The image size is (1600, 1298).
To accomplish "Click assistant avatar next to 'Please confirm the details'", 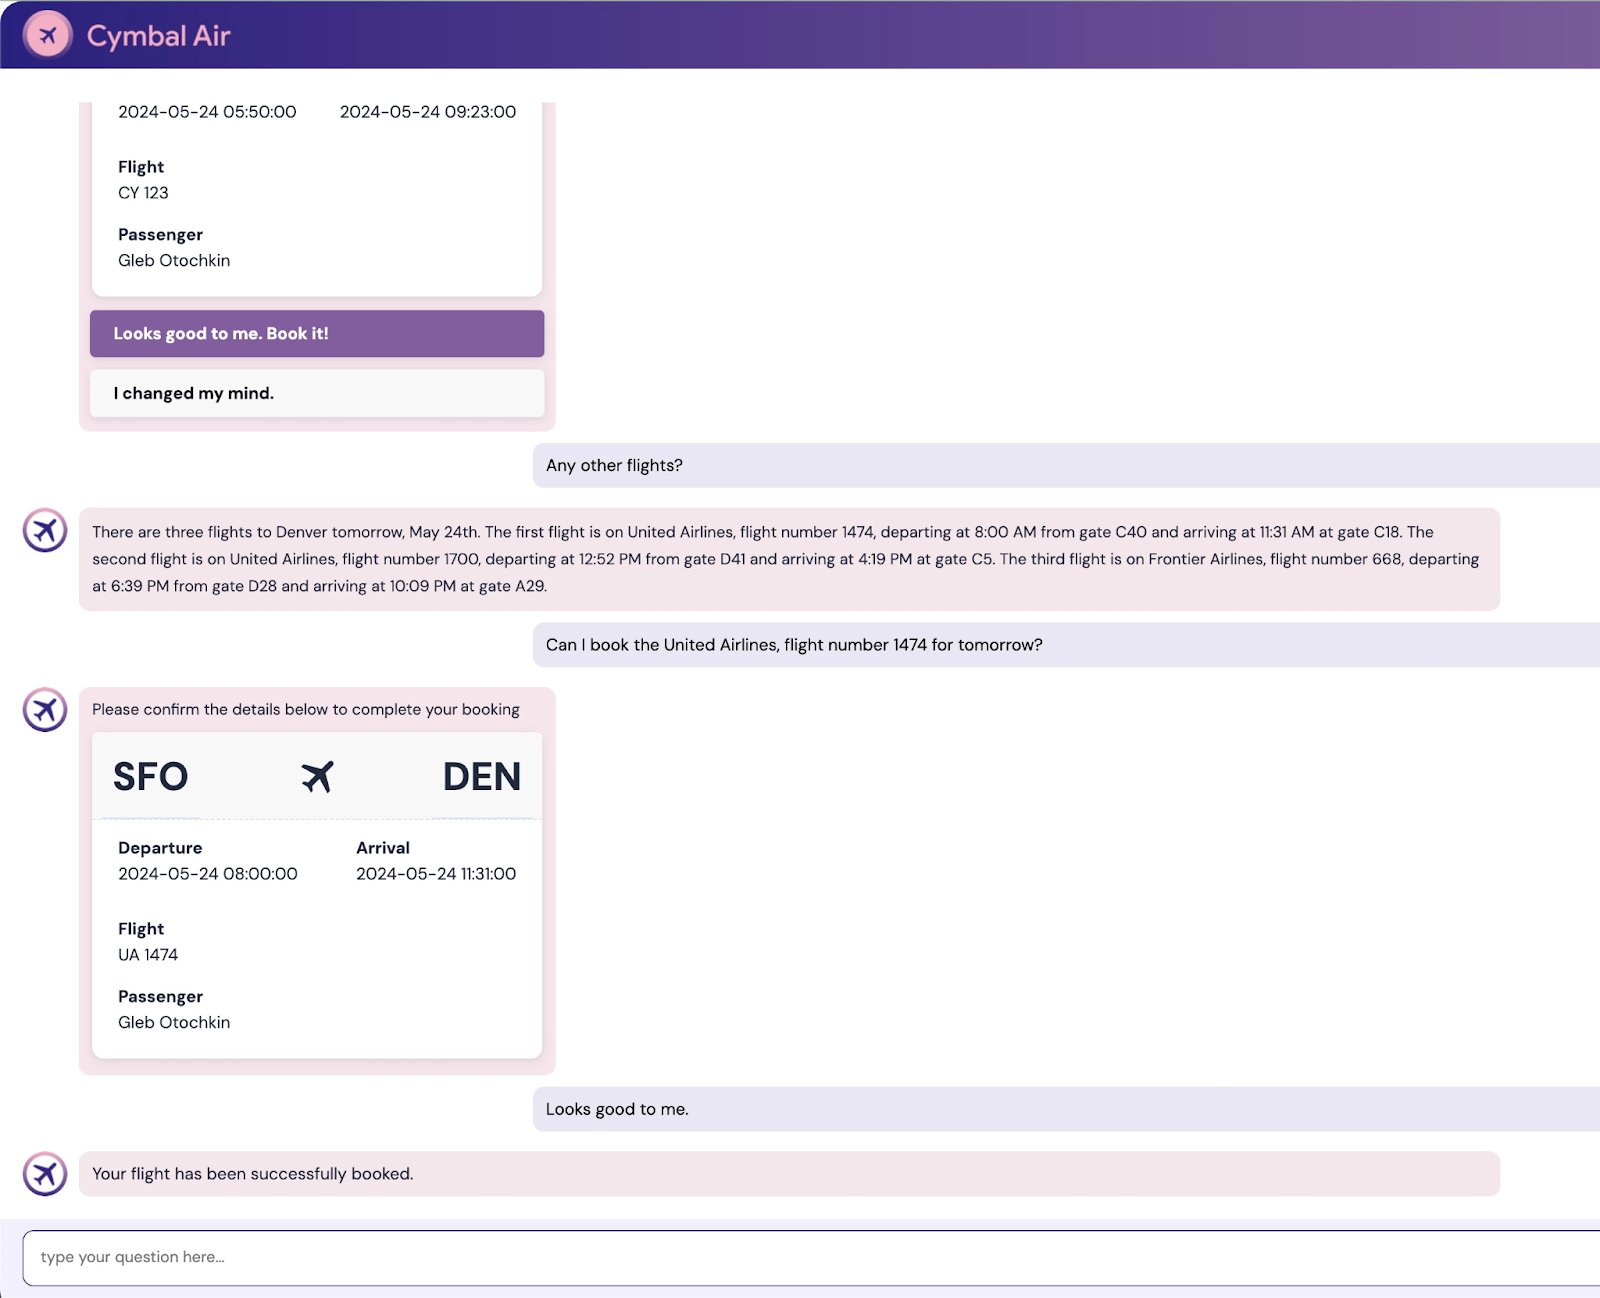I will [x=45, y=710].
